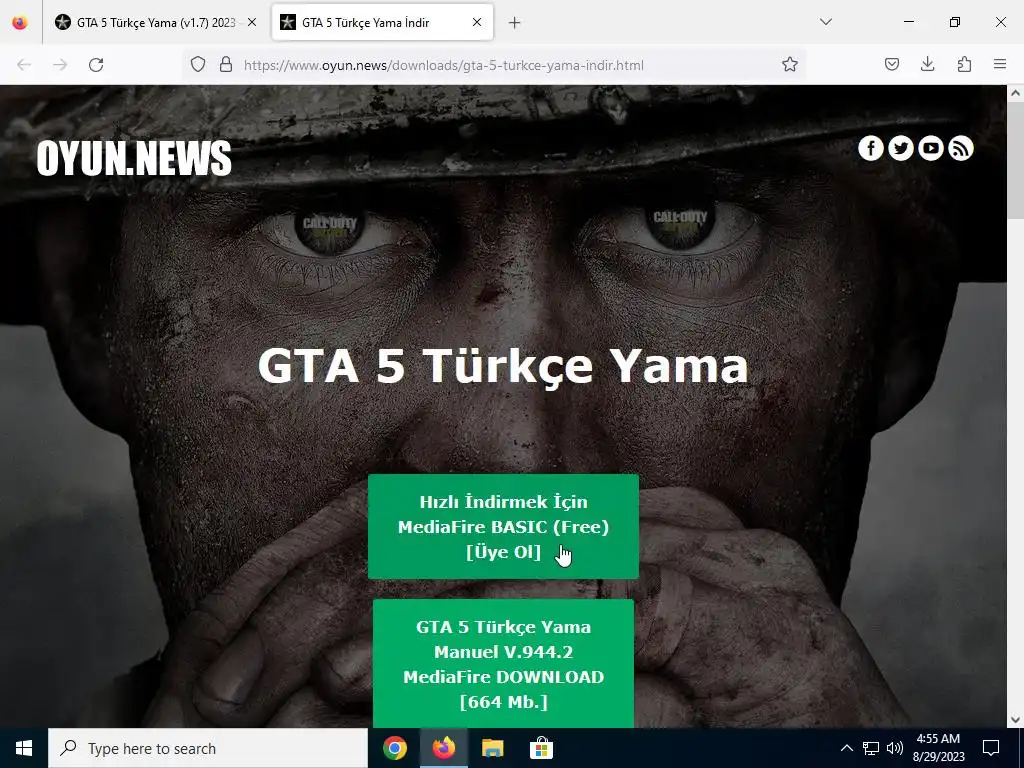This screenshot has height=768, width=1024.
Task: Bookmark this page with the star
Action: tap(790, 65)
